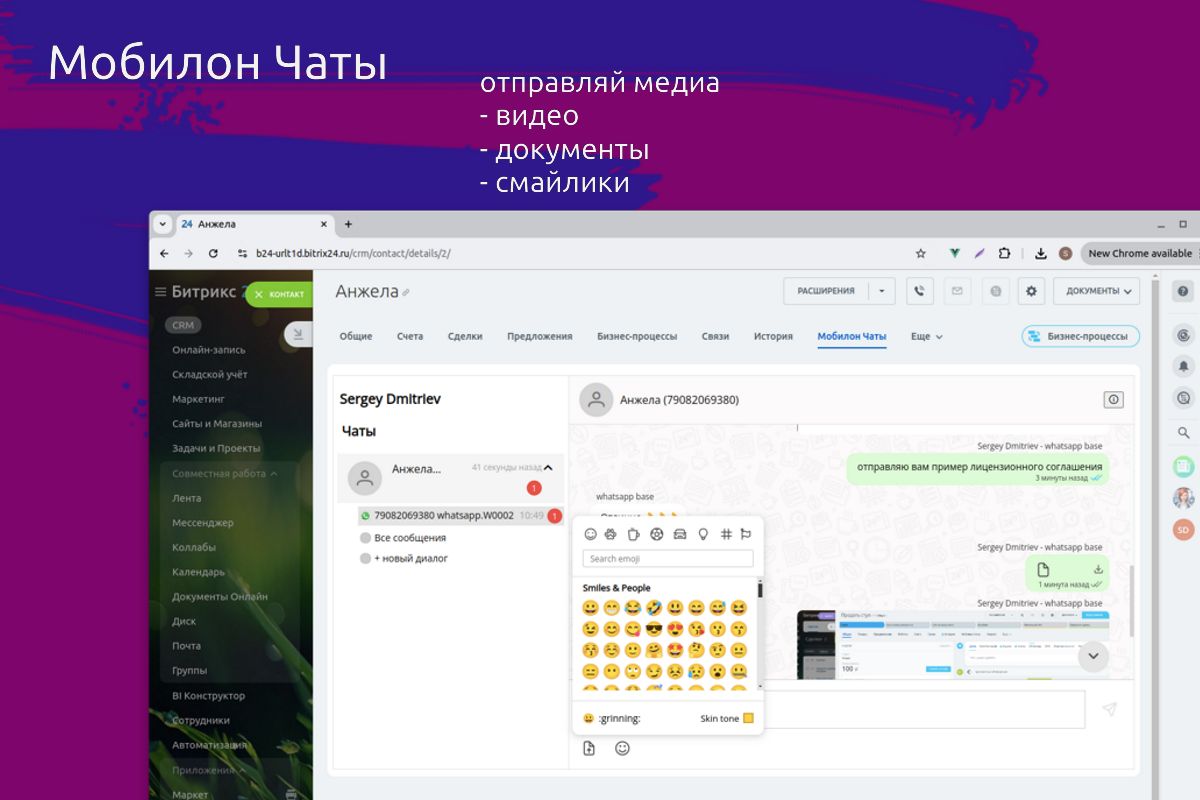The height and width of the screenshot is (800, 1200).
Task: Open notifications bell in right sidebar
Action: point(1184,366)
